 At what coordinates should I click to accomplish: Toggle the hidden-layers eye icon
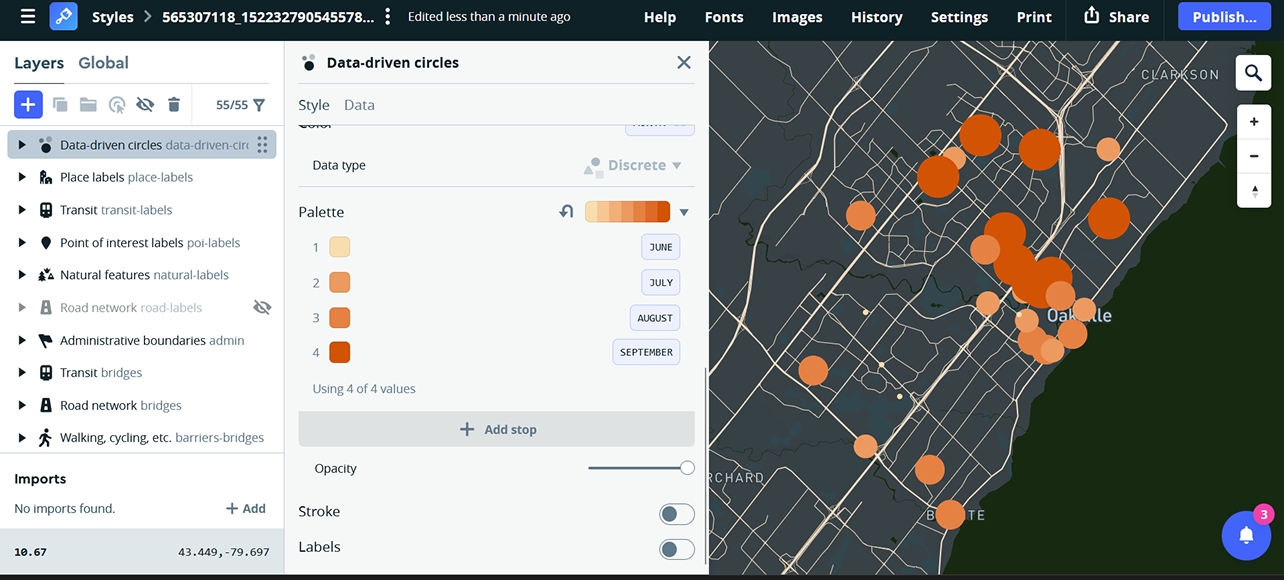(x=145, y=104)
